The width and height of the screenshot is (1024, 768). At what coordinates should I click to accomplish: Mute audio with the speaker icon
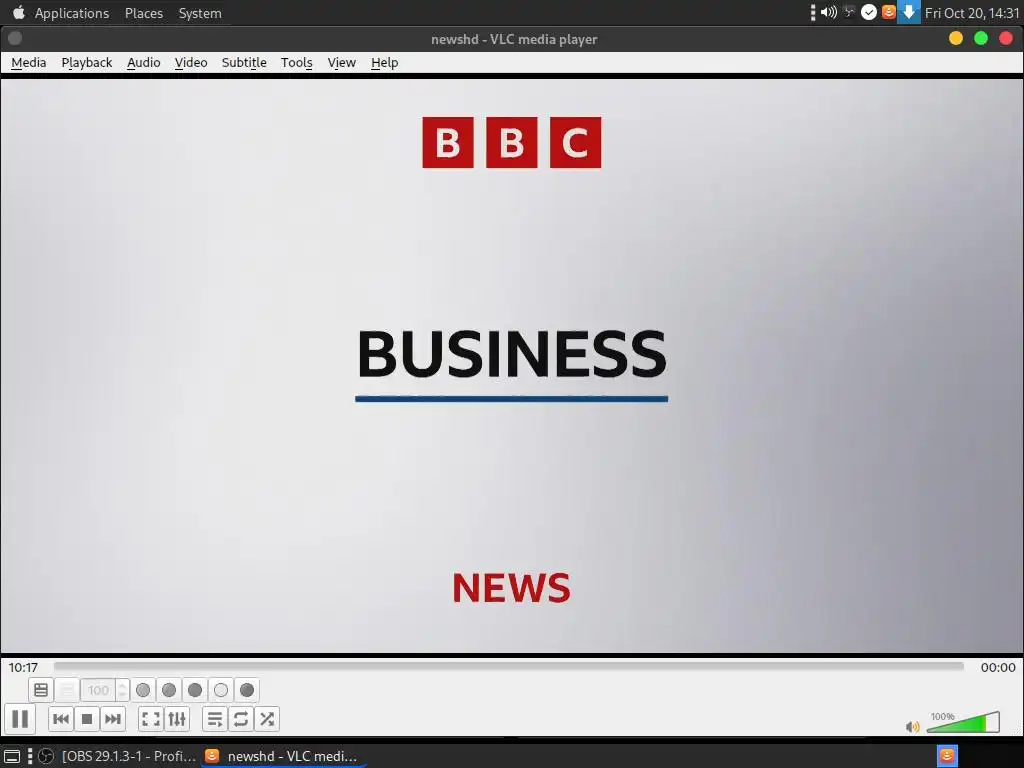912,726
